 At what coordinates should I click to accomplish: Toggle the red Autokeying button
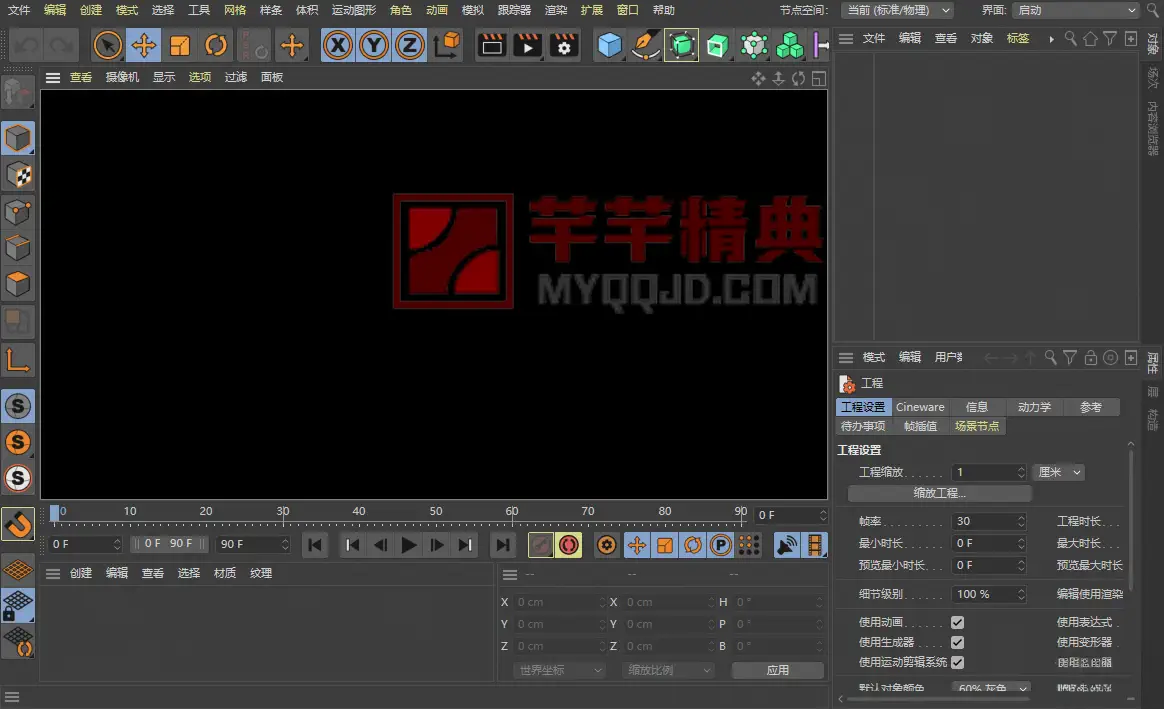pyautogui.click(x=569, y=545)
